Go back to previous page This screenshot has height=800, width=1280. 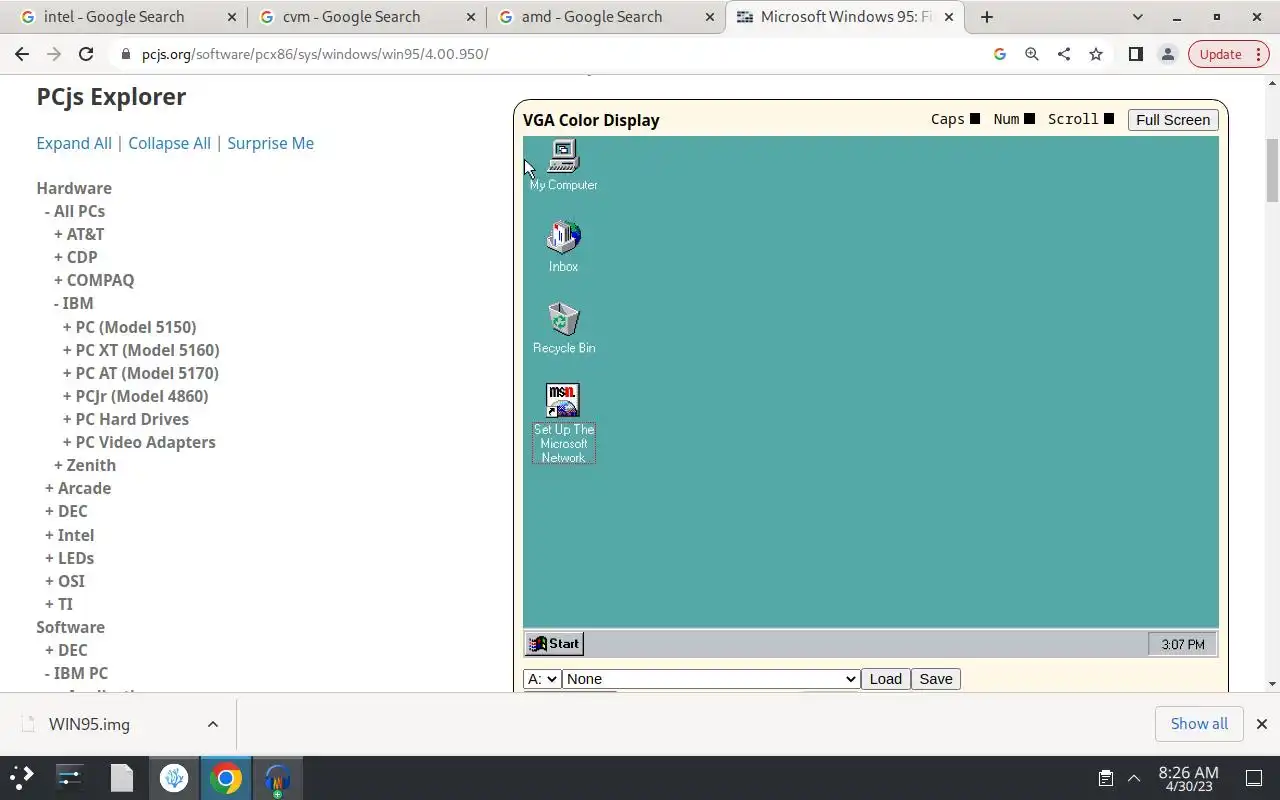coord(22,54)
